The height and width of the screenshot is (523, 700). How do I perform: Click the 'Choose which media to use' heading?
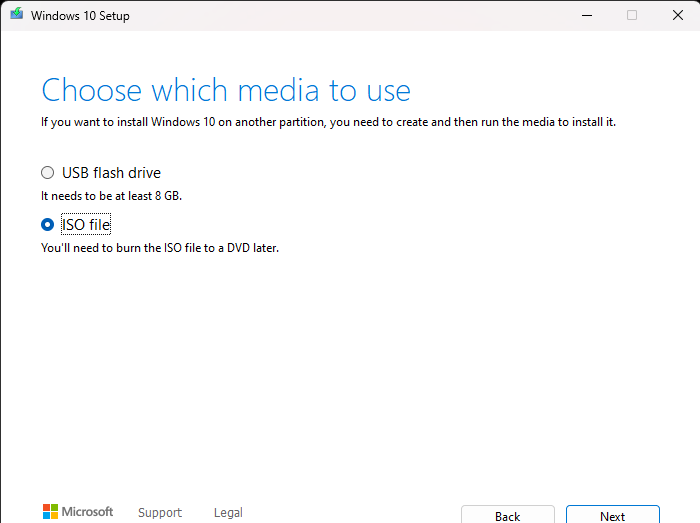[x=226, y=90]
